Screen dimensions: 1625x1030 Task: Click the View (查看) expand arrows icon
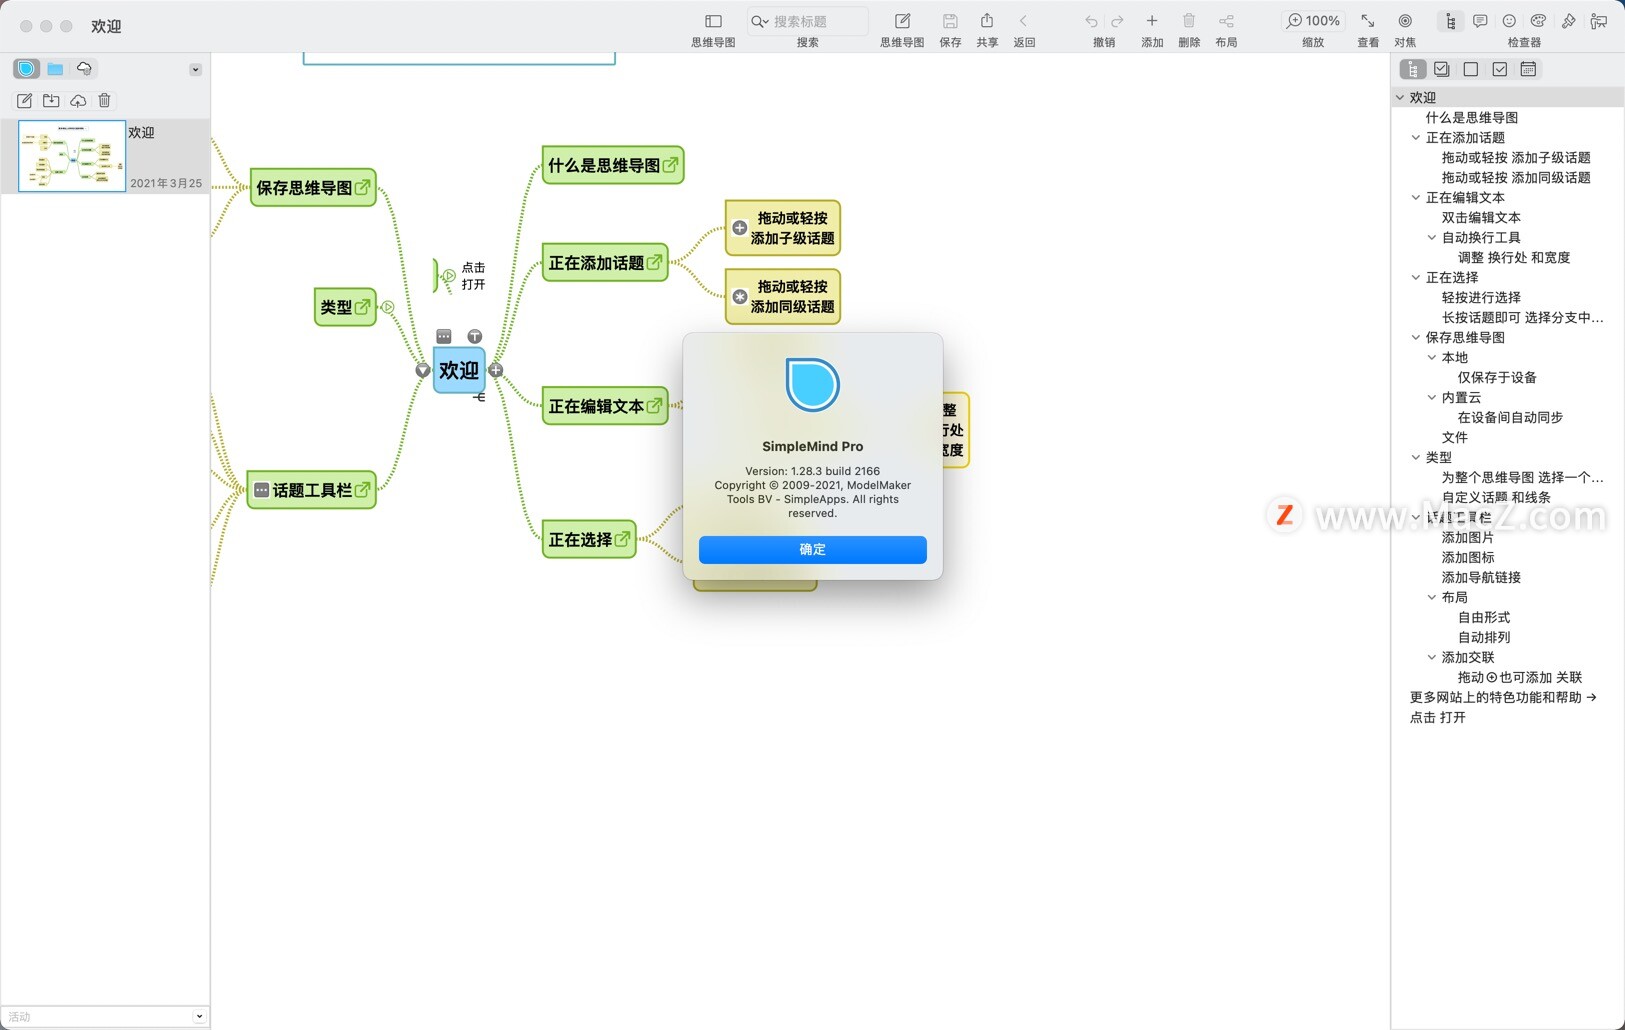[x=1368, y=21]
